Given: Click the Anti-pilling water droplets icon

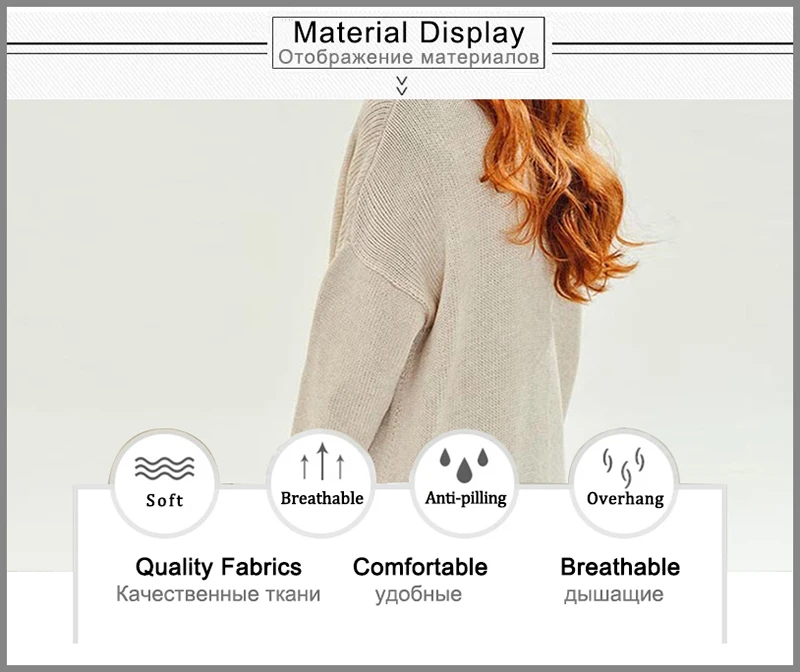Looking at the screenshot, I should 464,465.
